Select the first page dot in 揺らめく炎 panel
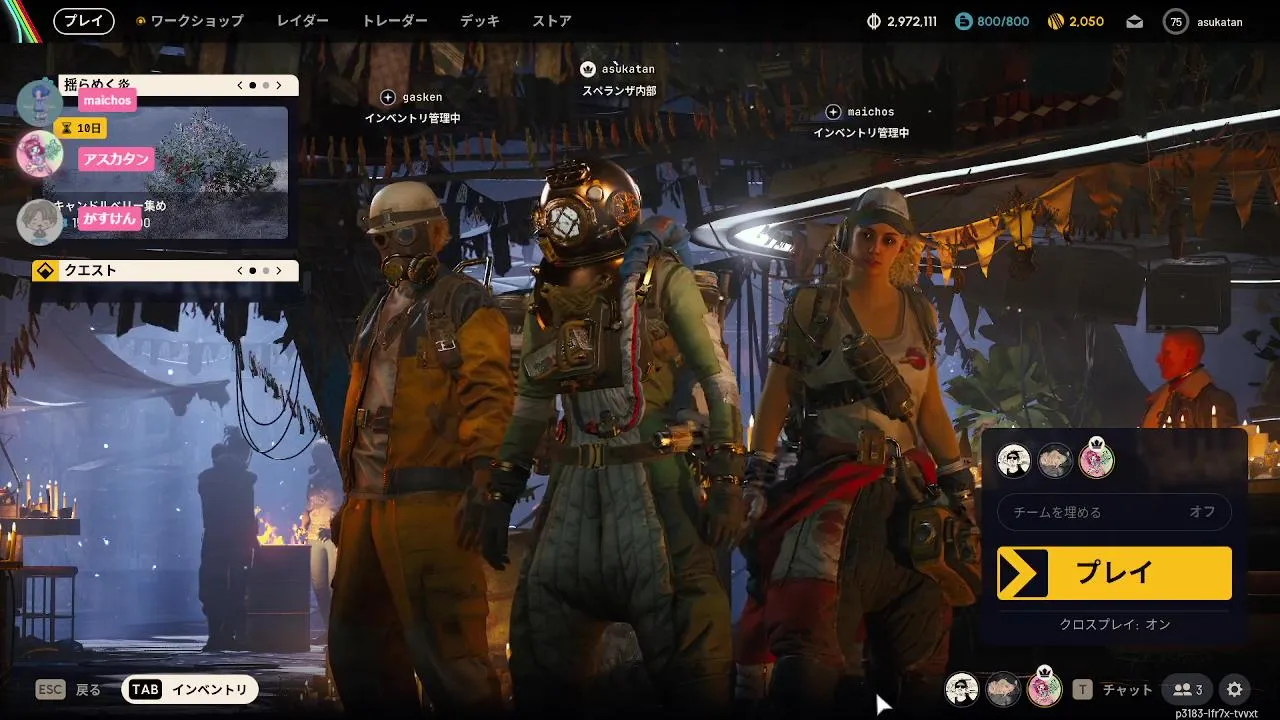 click(x=252, y=85)
